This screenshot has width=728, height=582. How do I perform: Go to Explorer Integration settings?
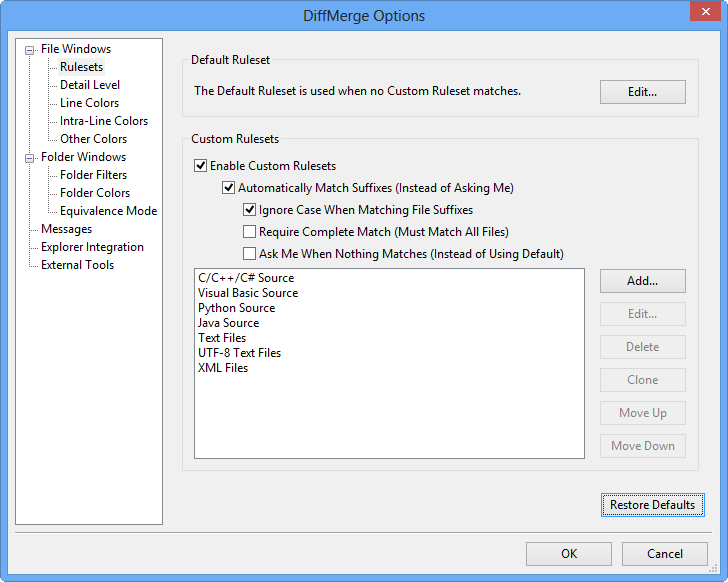pos(92,247)
